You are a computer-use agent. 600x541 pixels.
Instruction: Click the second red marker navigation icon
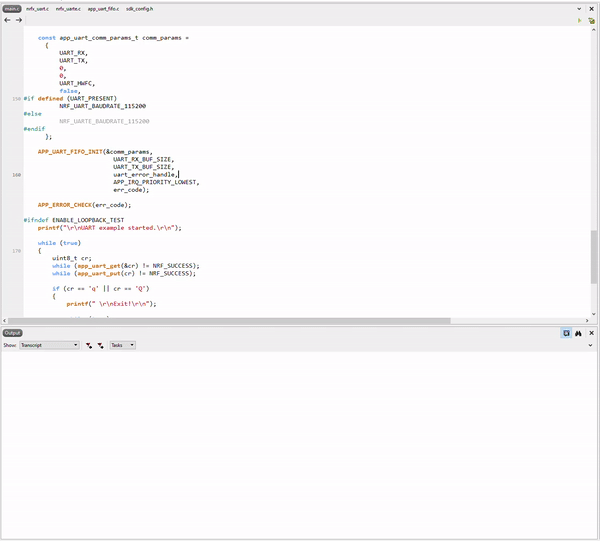(100, 345)
